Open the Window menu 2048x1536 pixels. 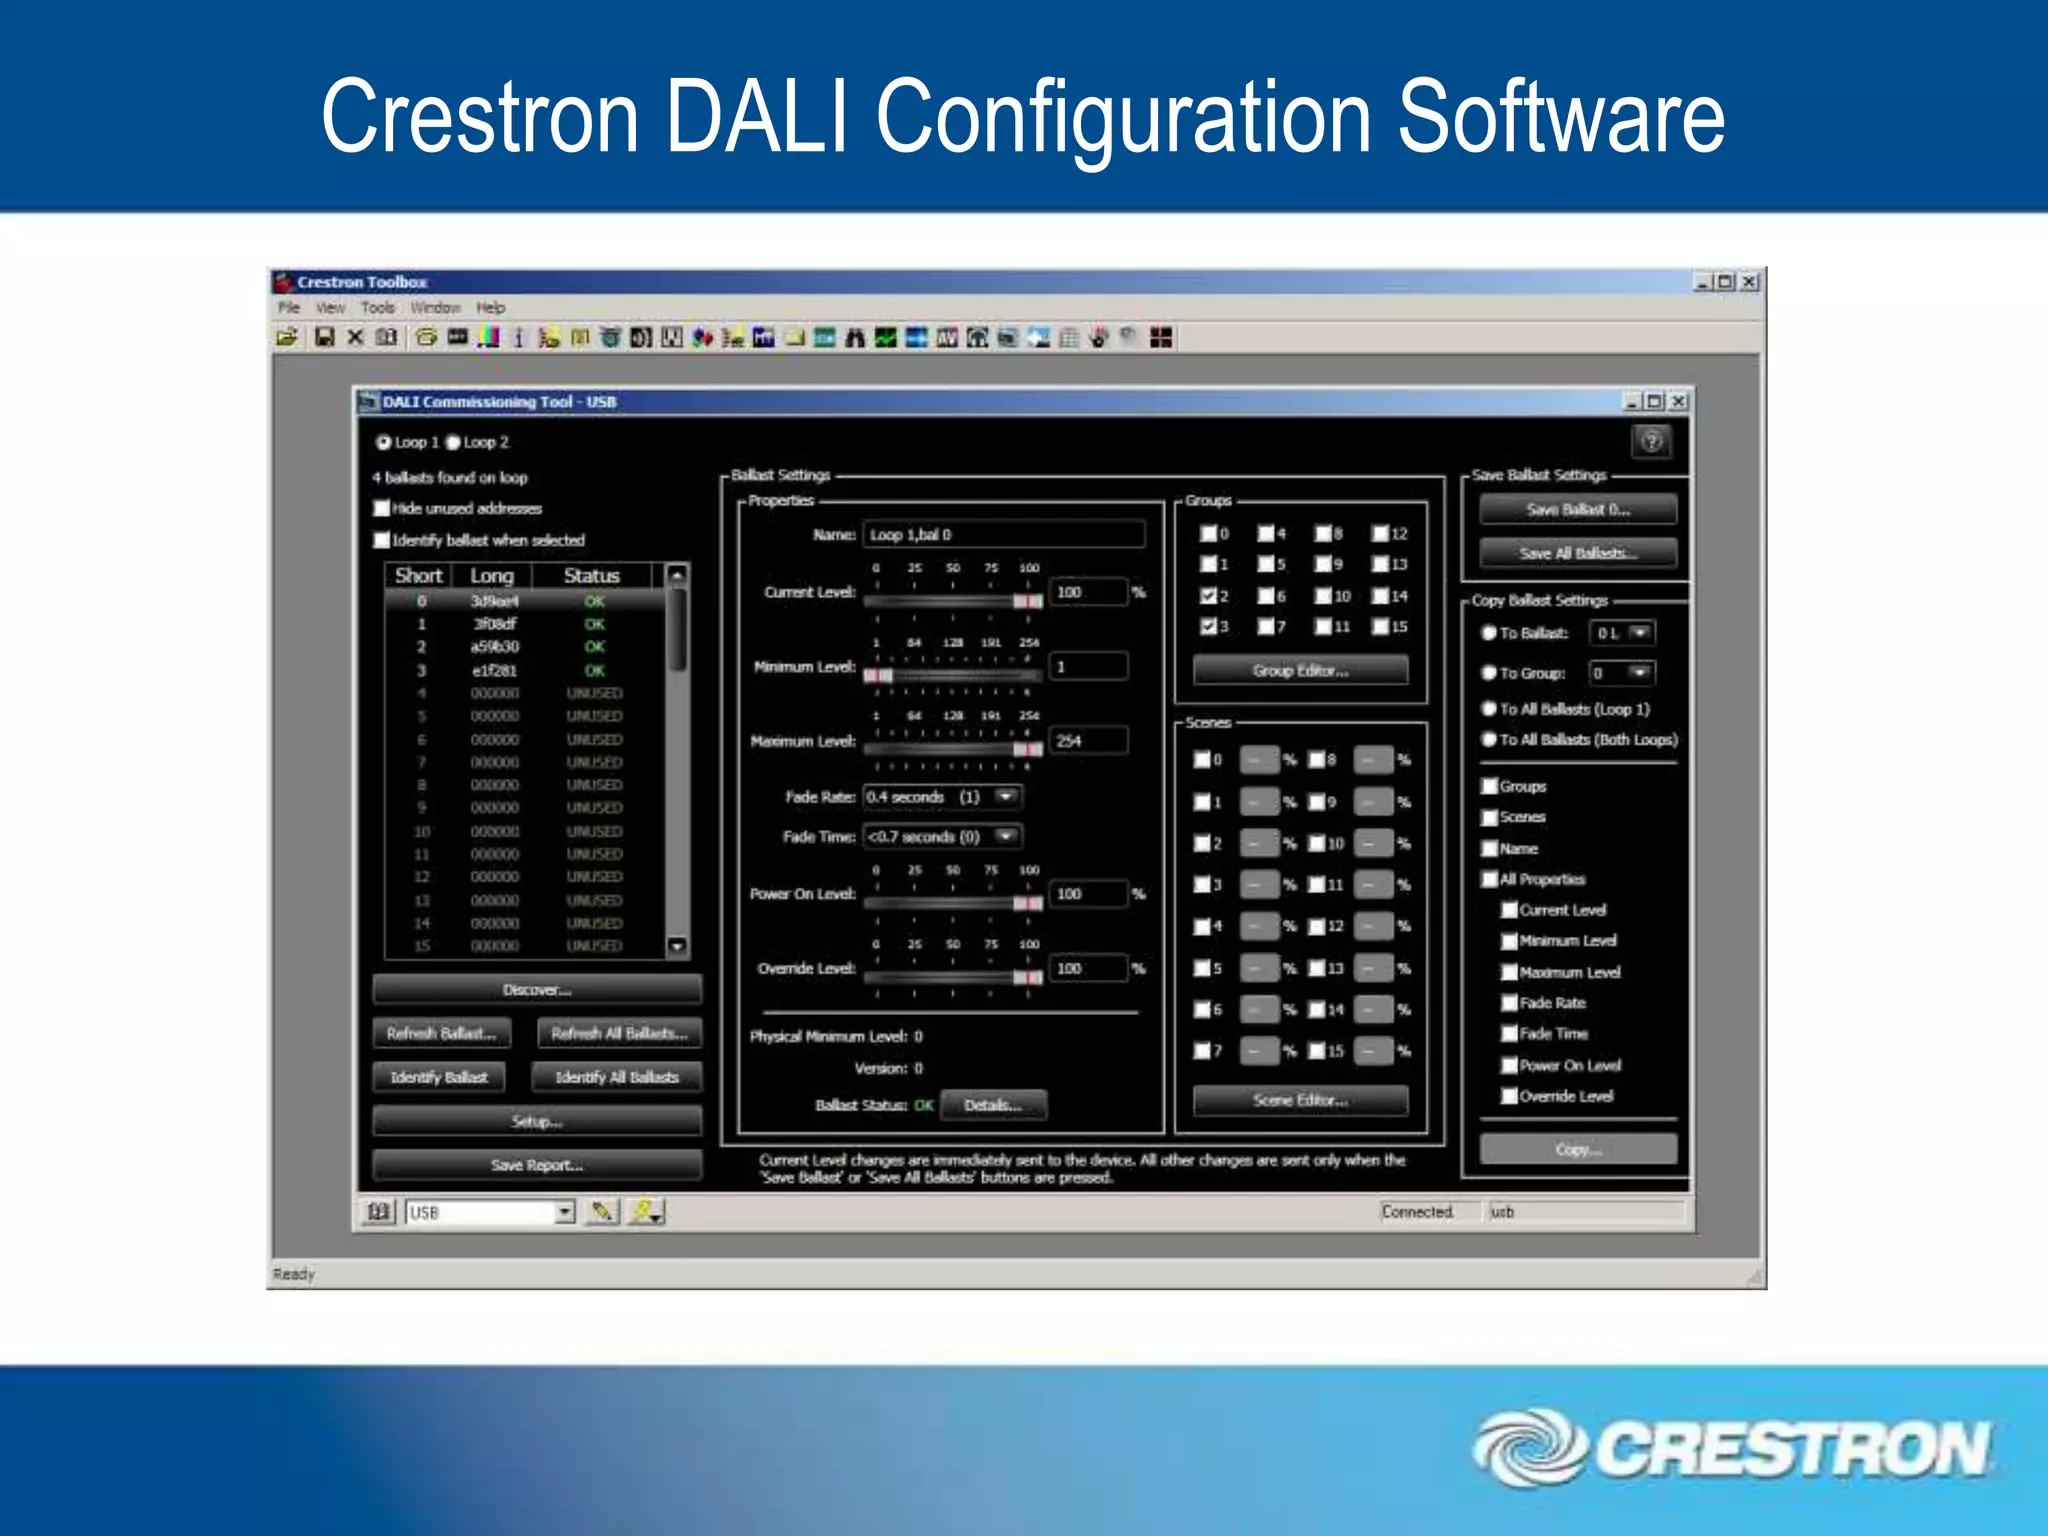pyautogui.click(x=436, y=308)
